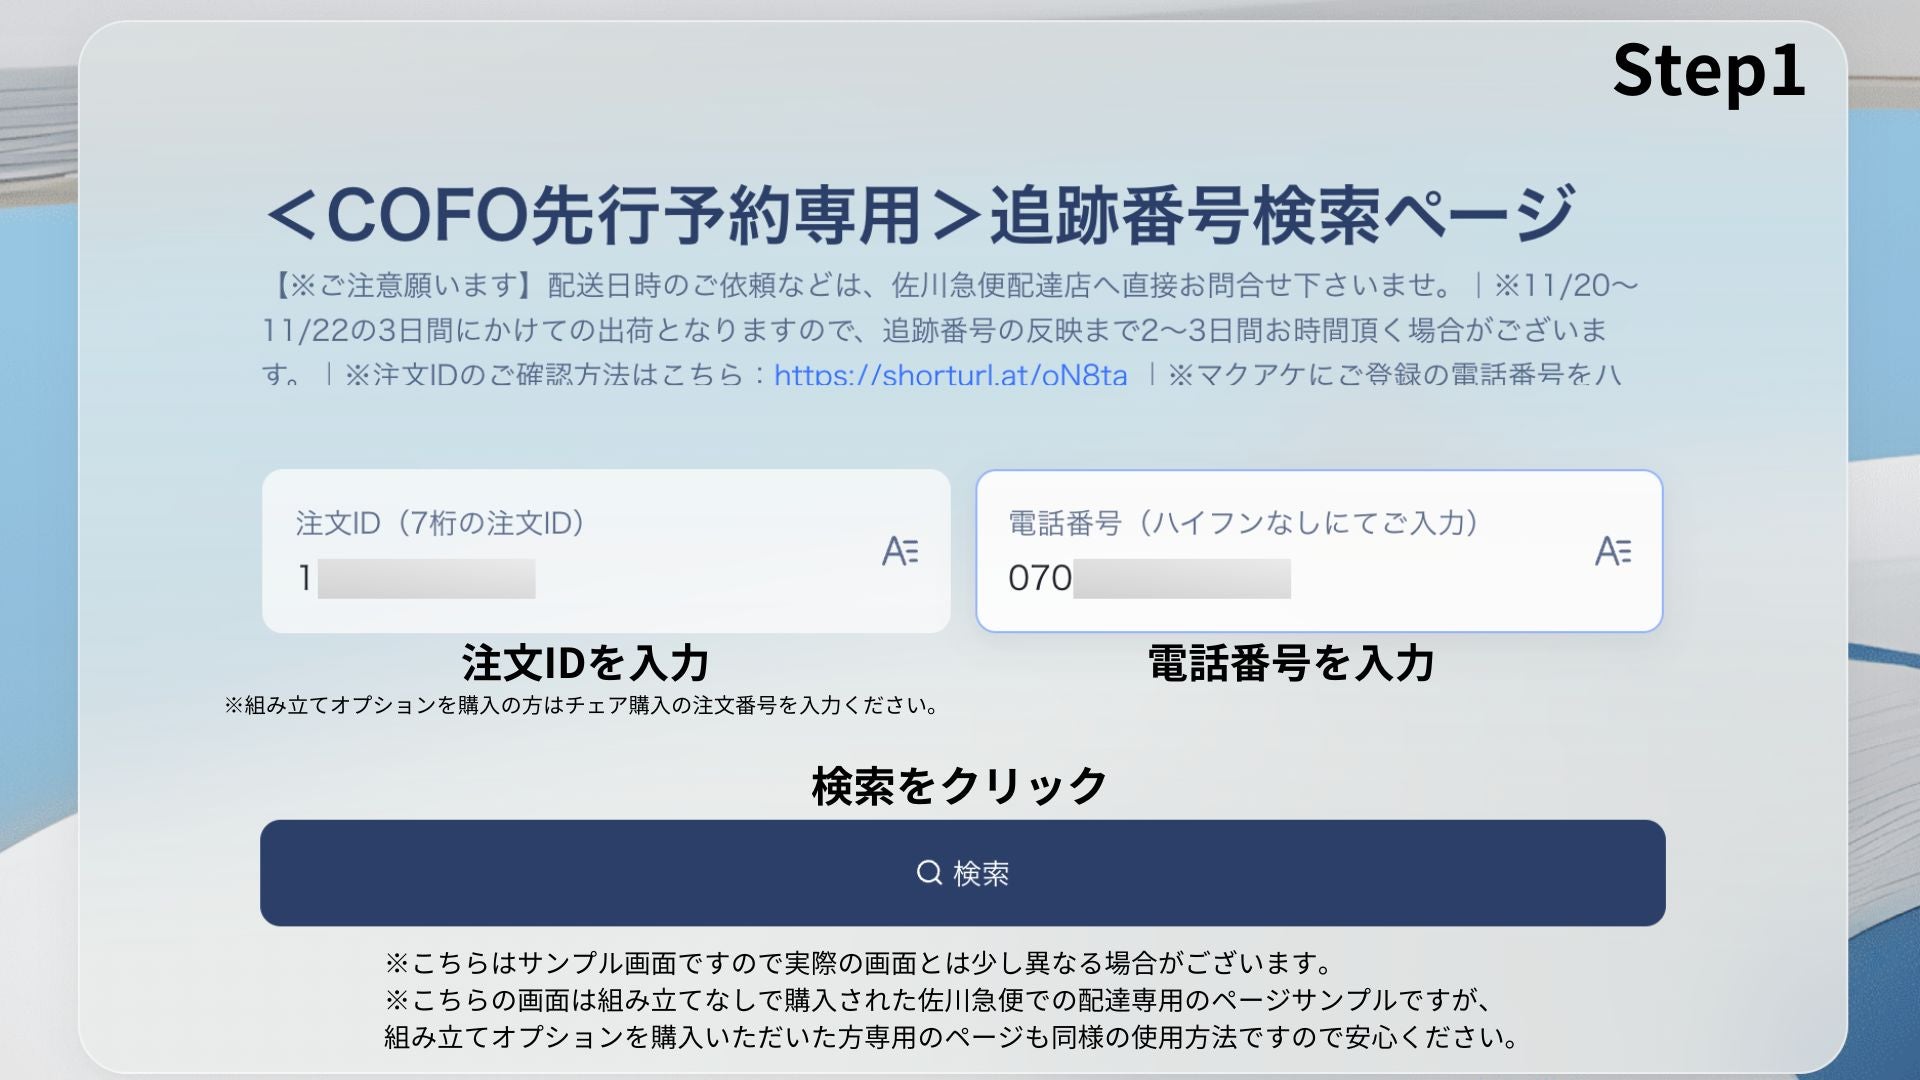Open the shorturl.at/oN8ta link
The height and width of the screenshot is (1080, 1920).
950,375
